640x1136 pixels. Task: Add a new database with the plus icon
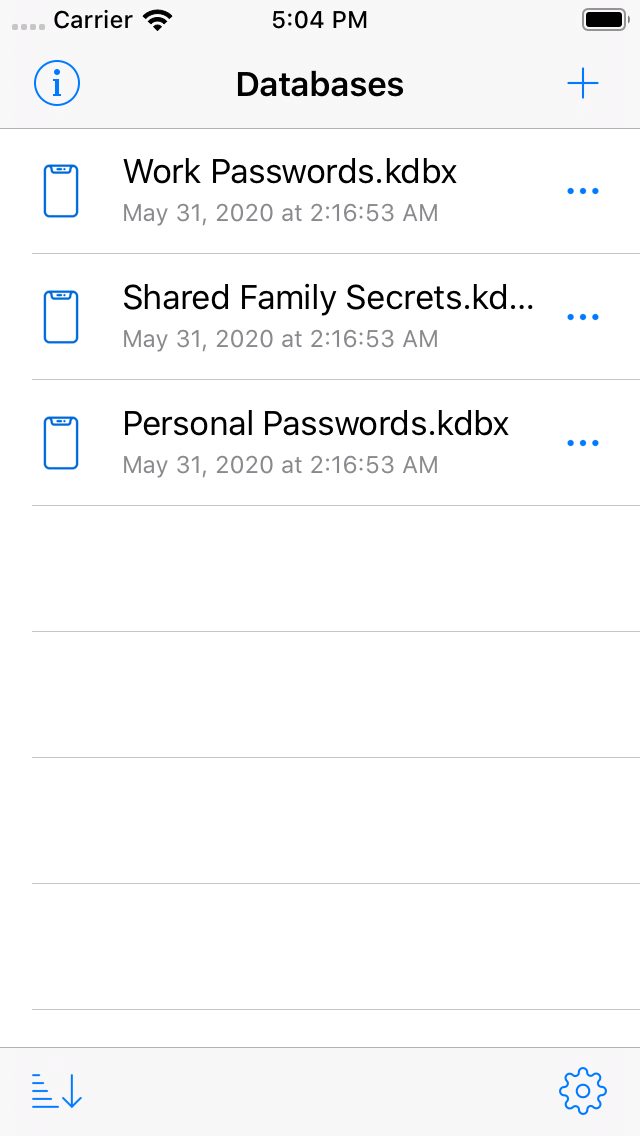point(583,84)
